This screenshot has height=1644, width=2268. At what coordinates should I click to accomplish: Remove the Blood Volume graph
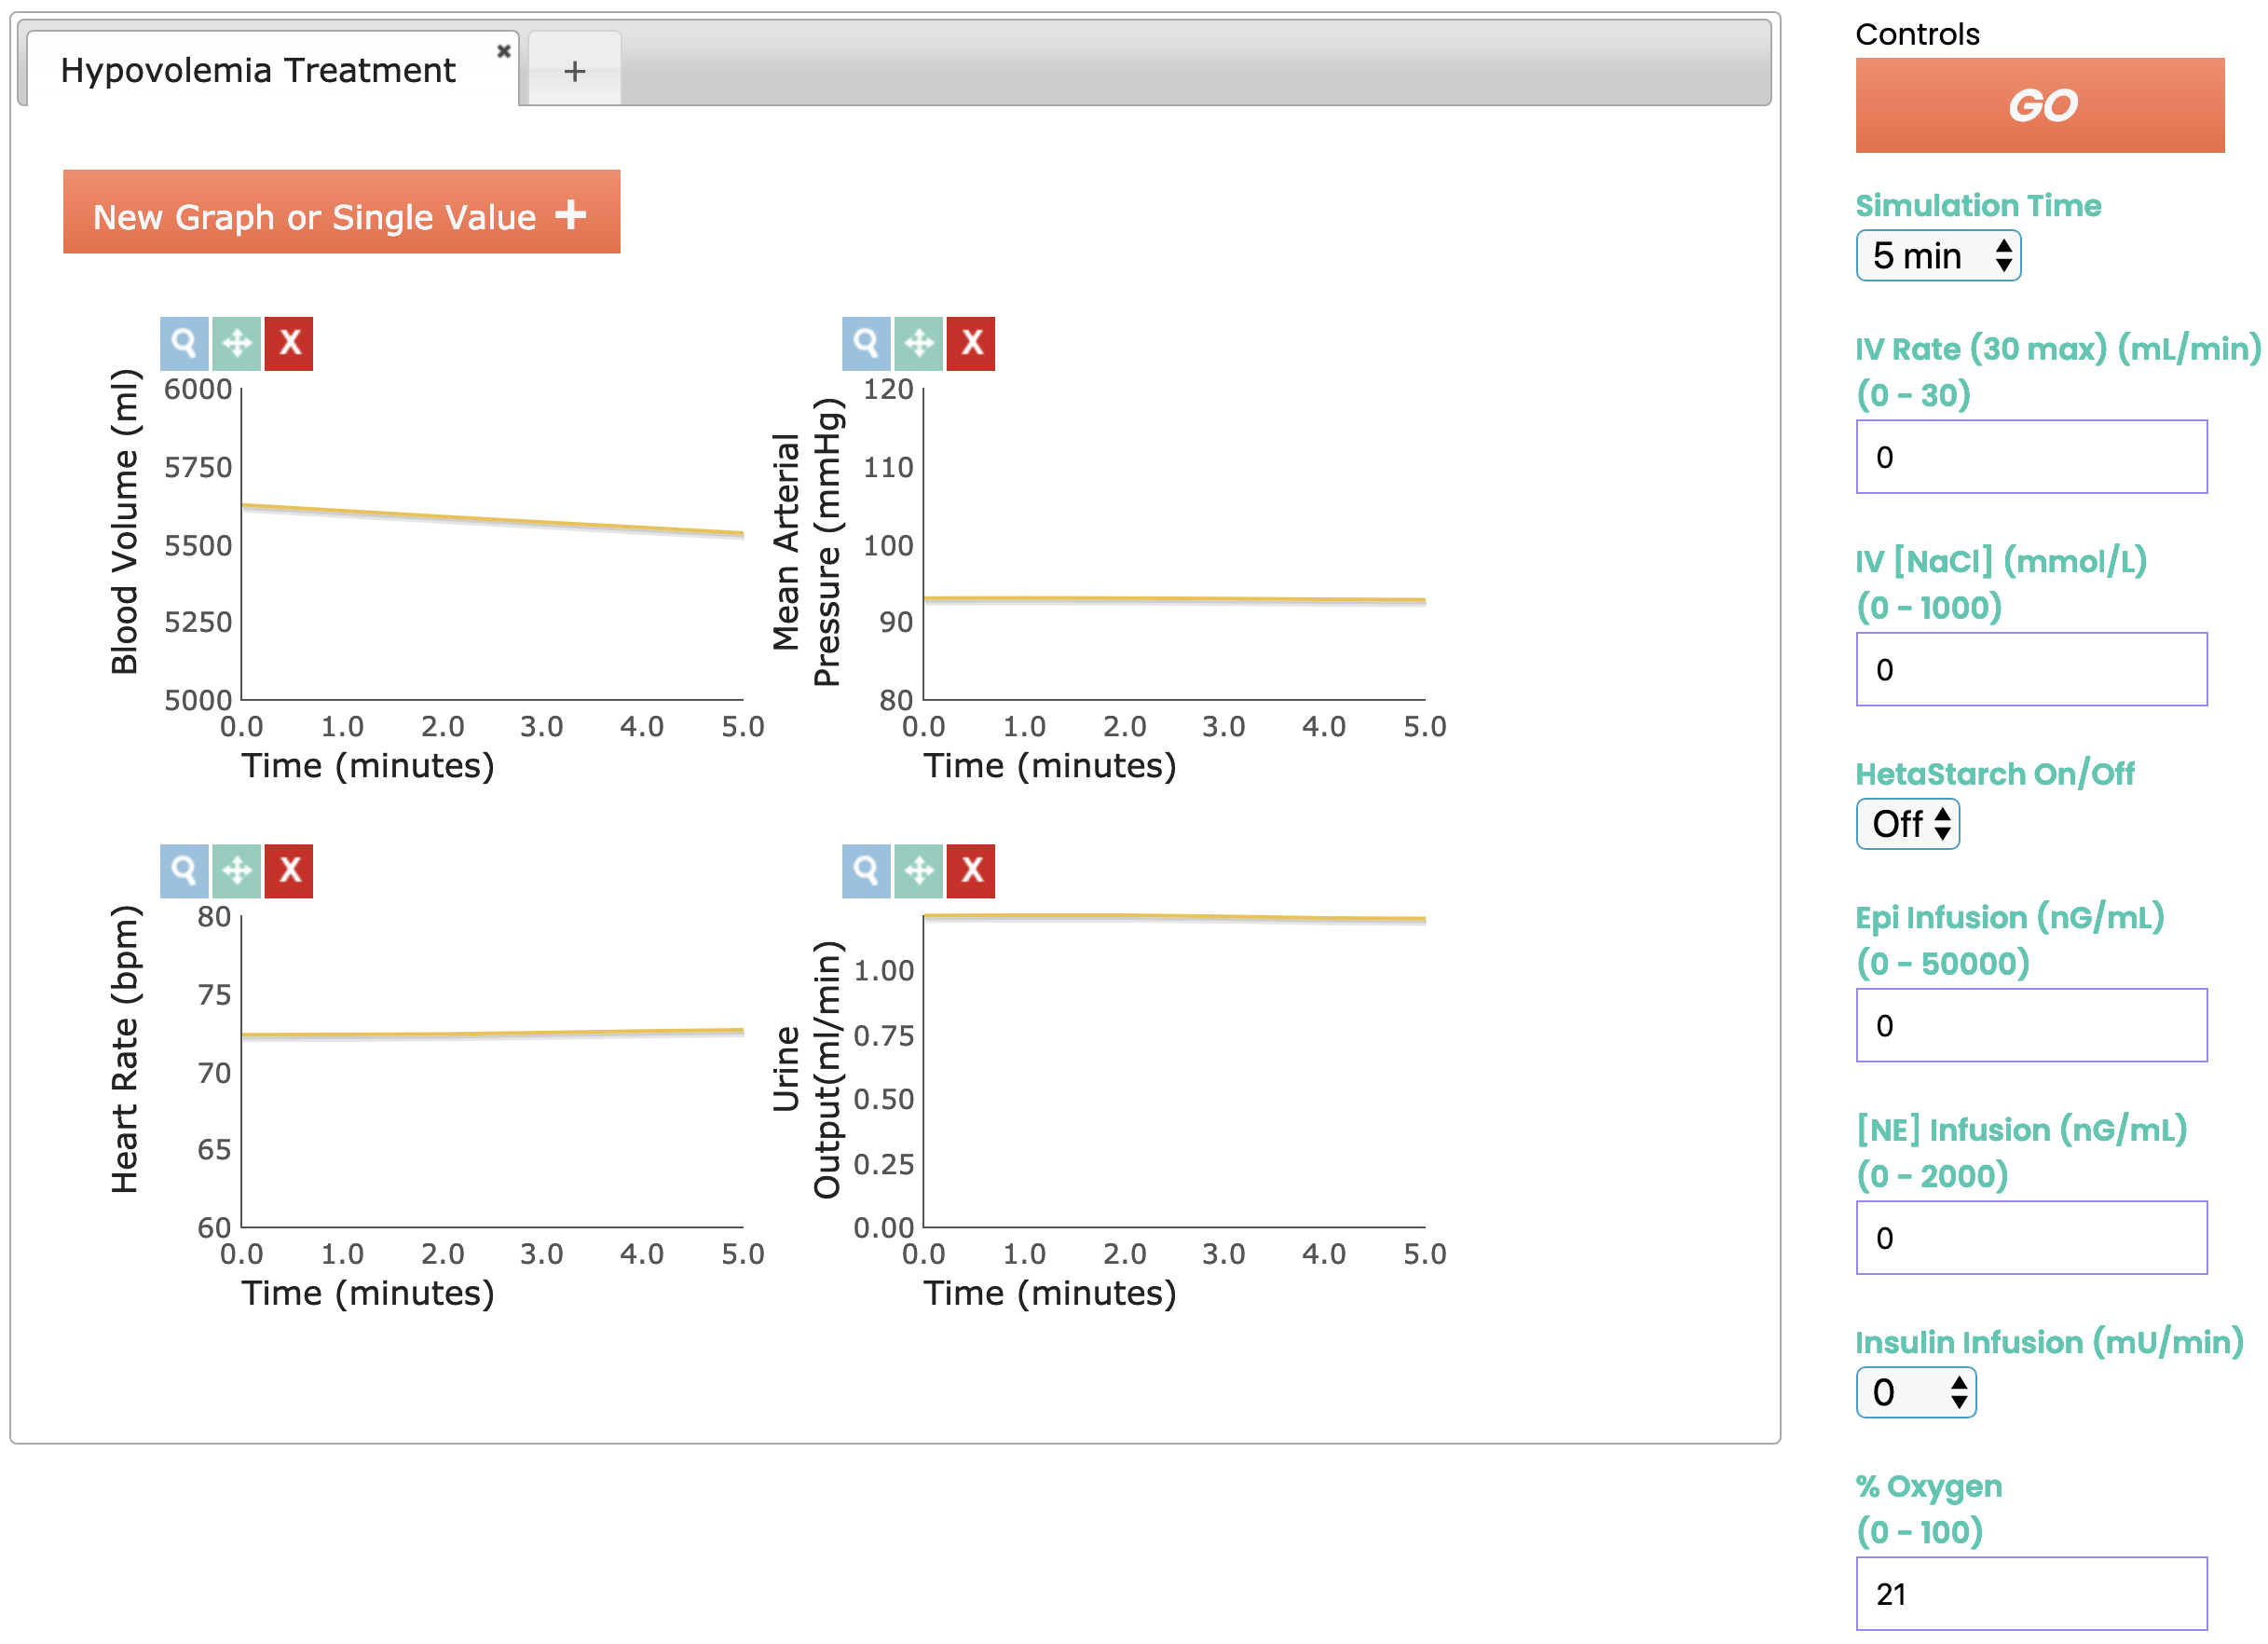pos(290,343)
